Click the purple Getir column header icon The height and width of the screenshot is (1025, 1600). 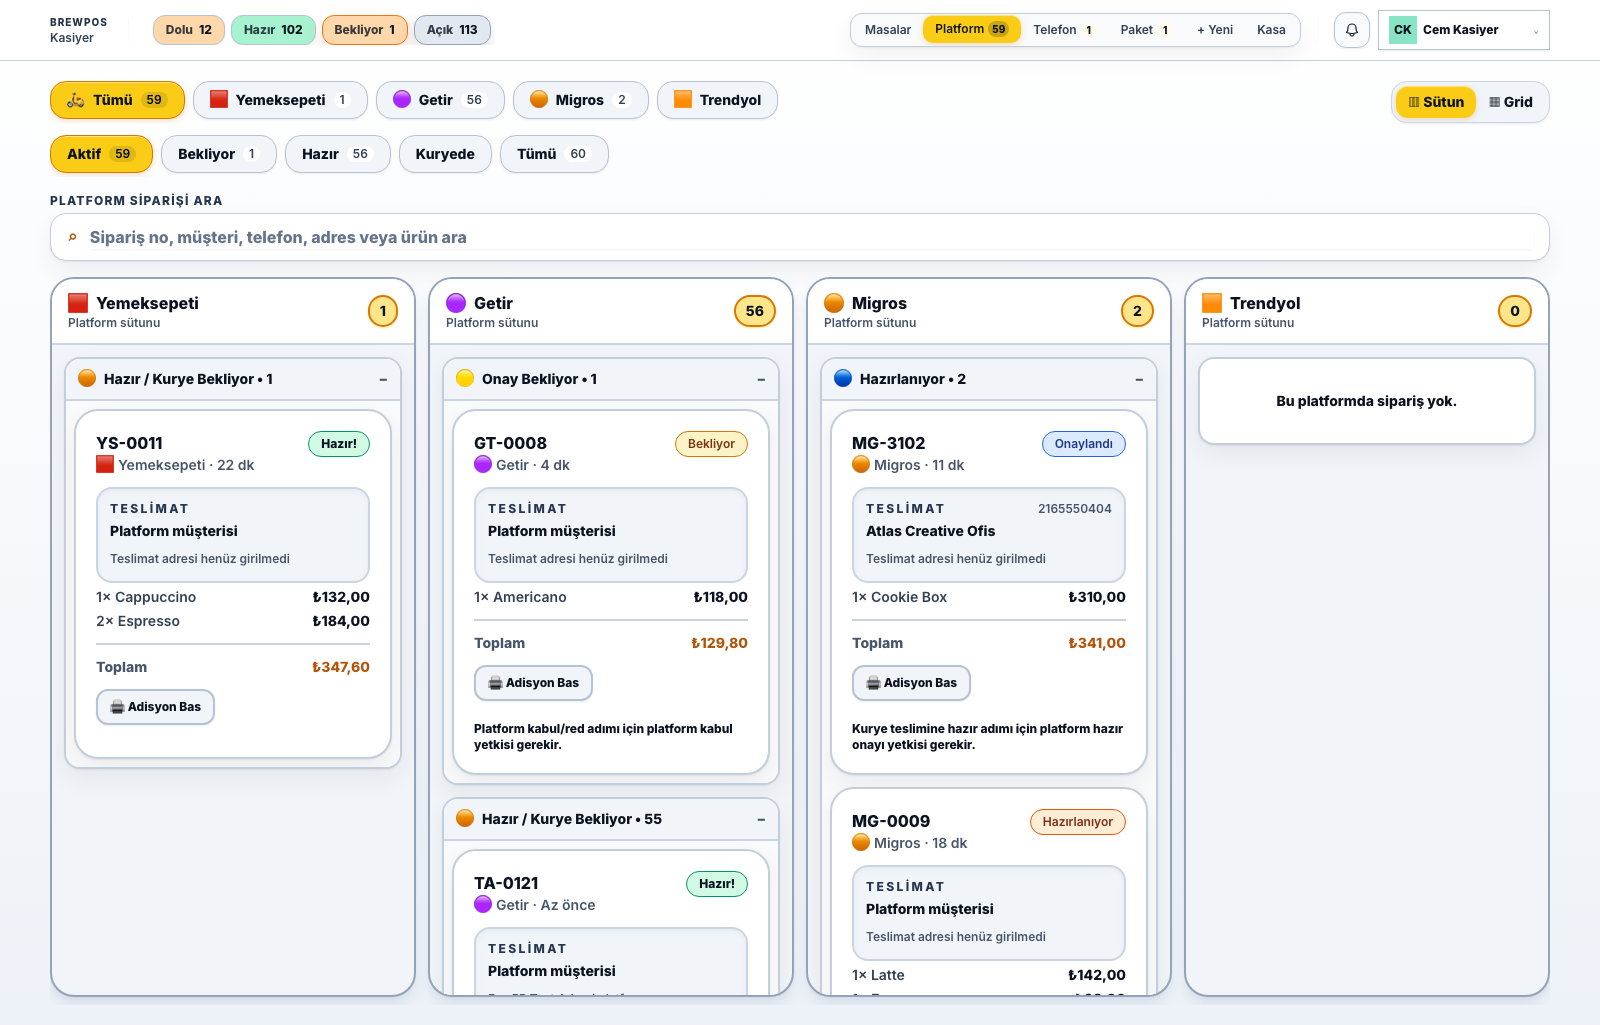pos(456,303)
